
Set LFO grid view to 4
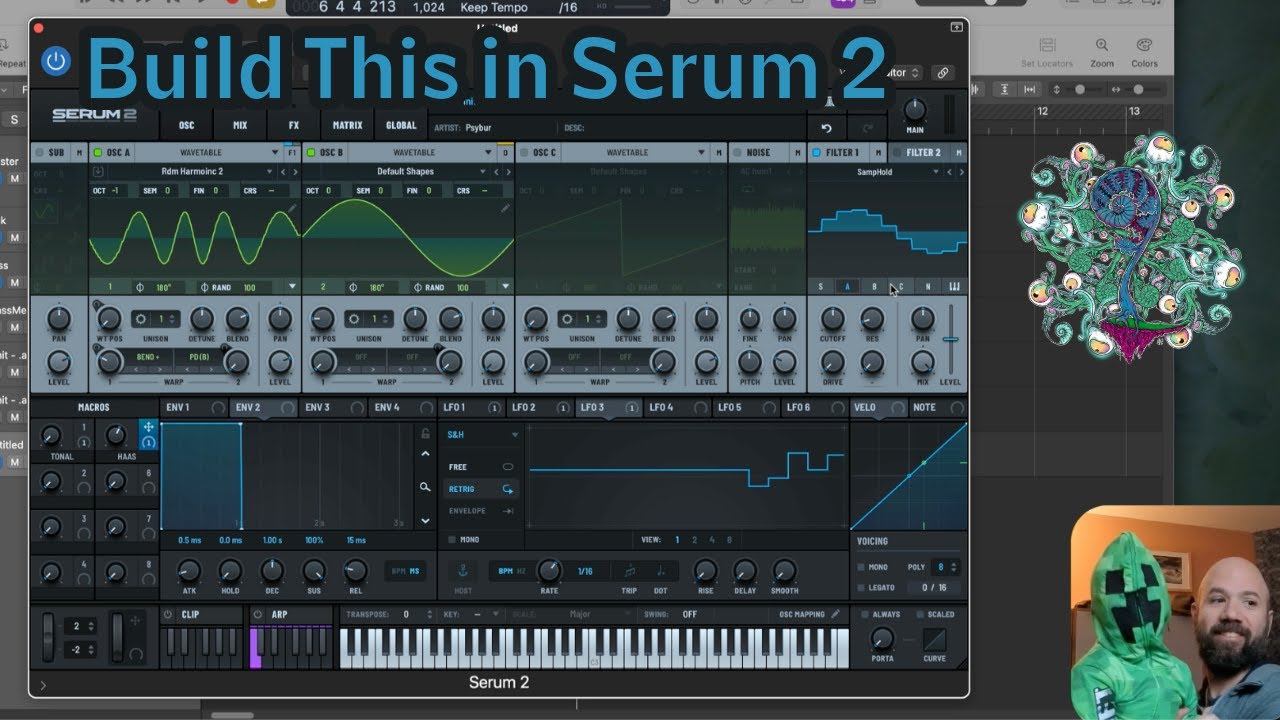(x=712, y=540)
